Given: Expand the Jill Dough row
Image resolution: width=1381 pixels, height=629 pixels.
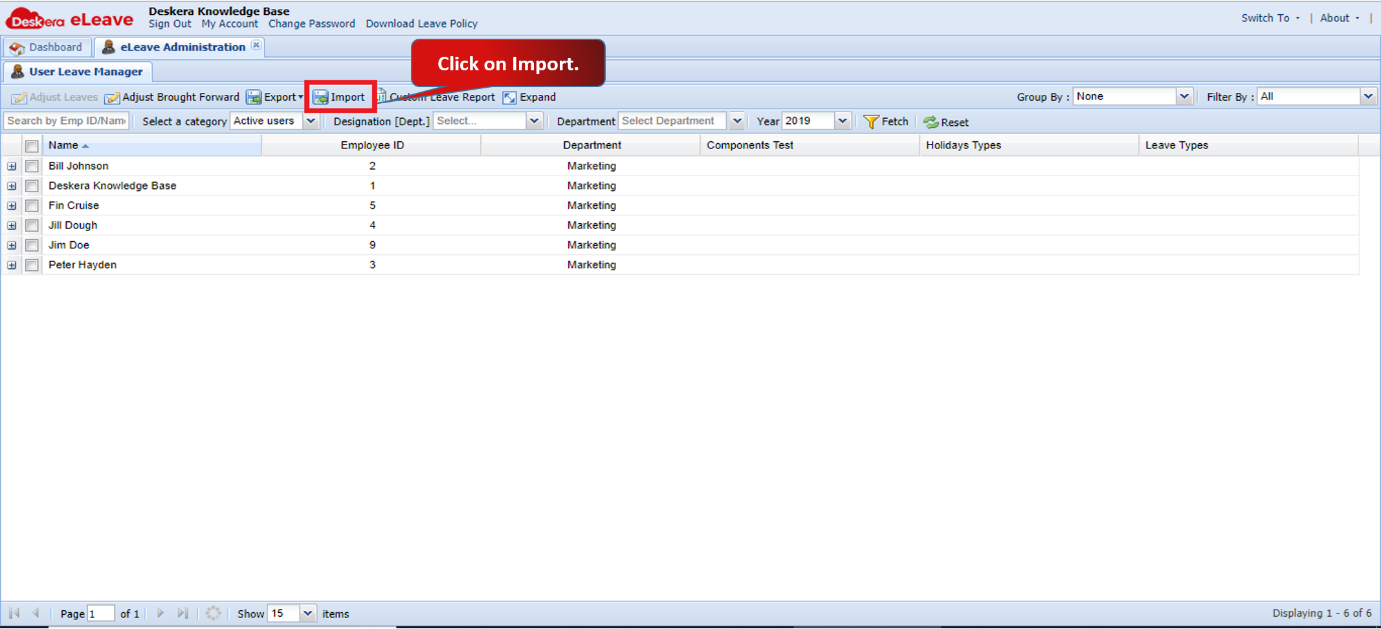Looking at the screenshot, I should 12,226.
